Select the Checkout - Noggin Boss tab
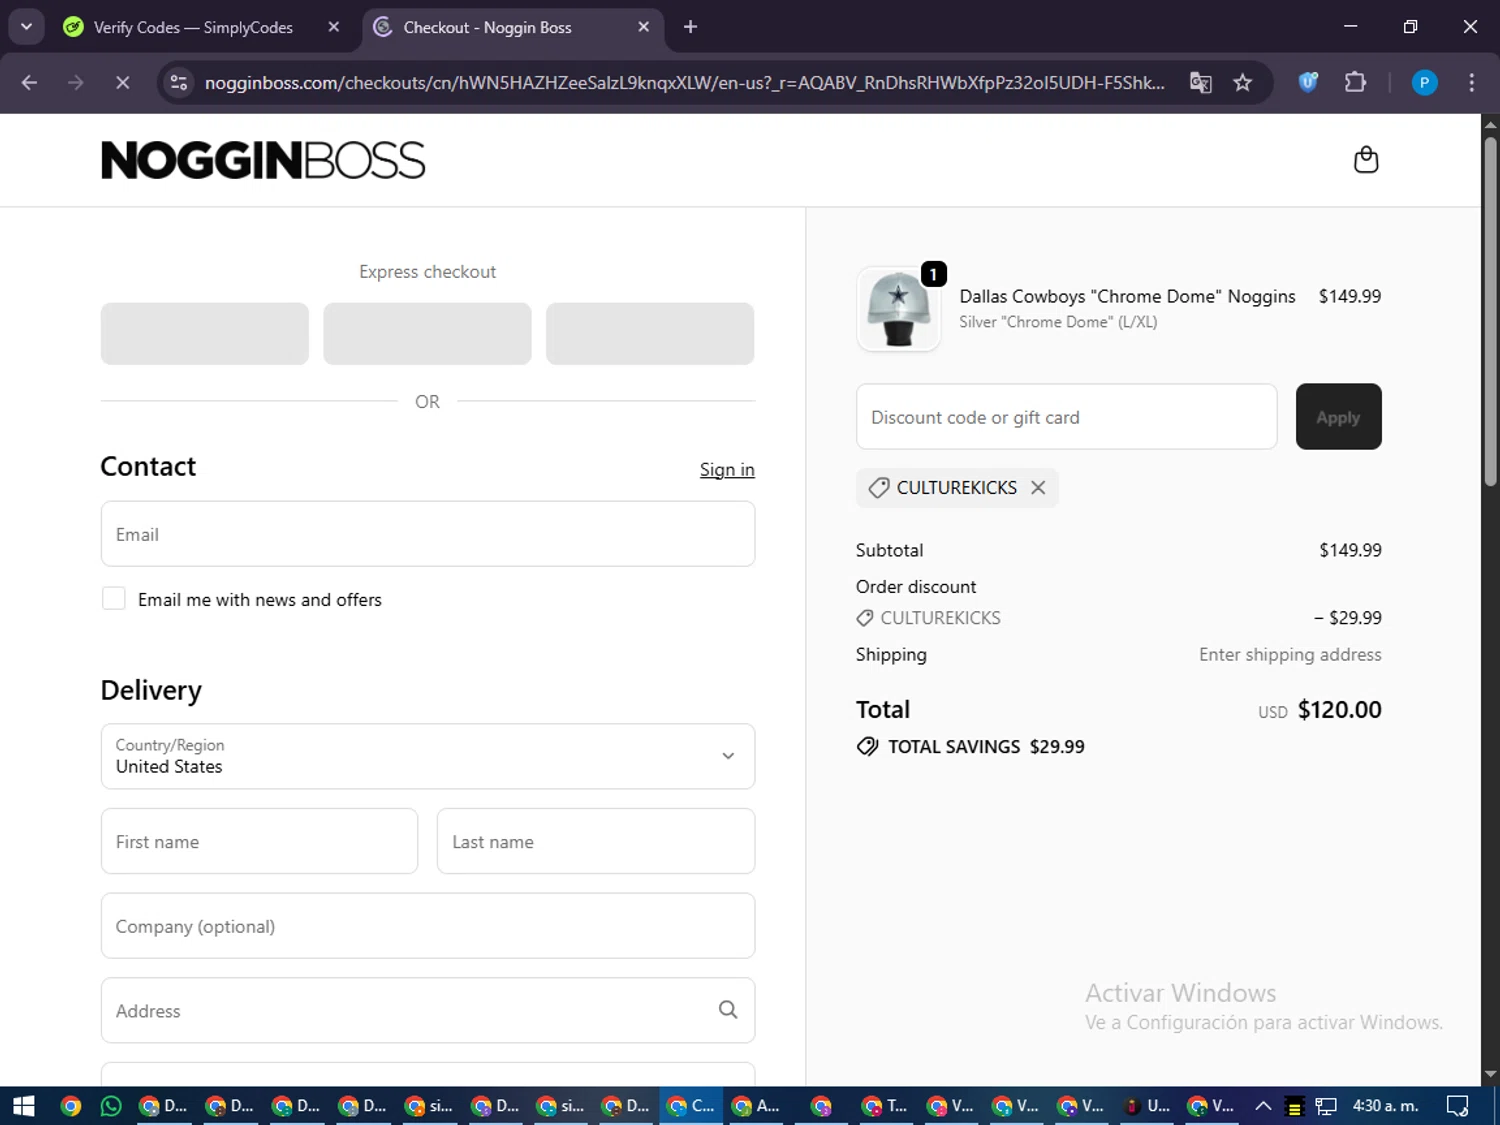1500x1125 pixels. 487,27
